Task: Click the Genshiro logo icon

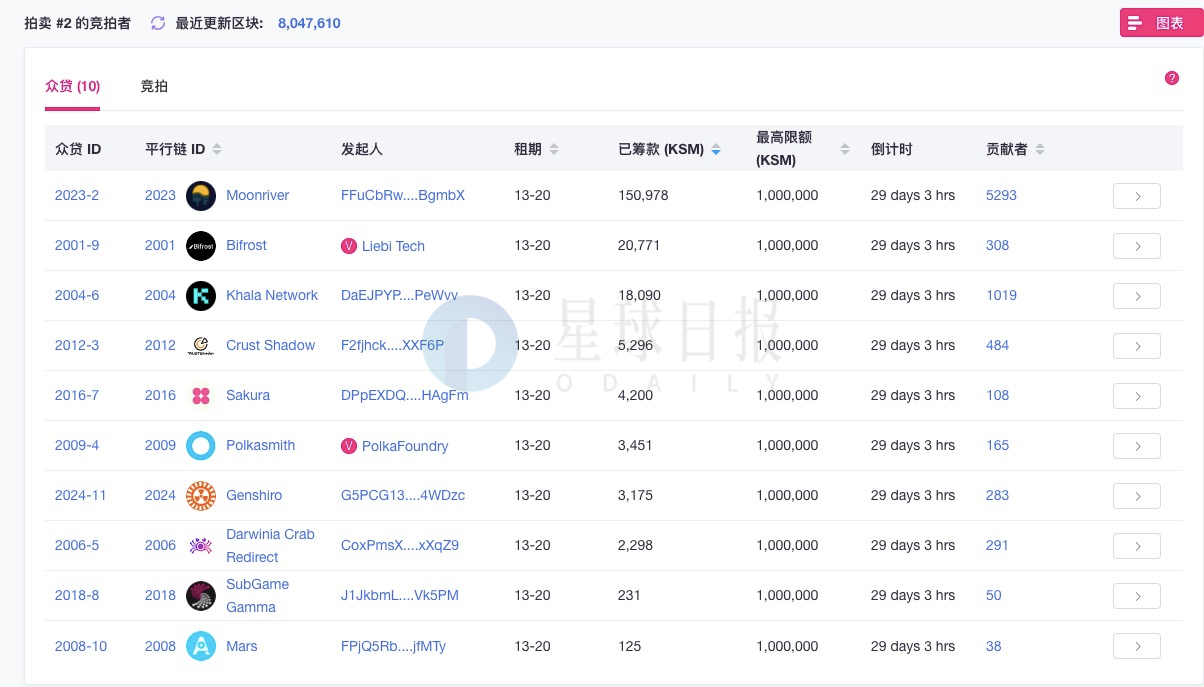Action: point(201,496)
